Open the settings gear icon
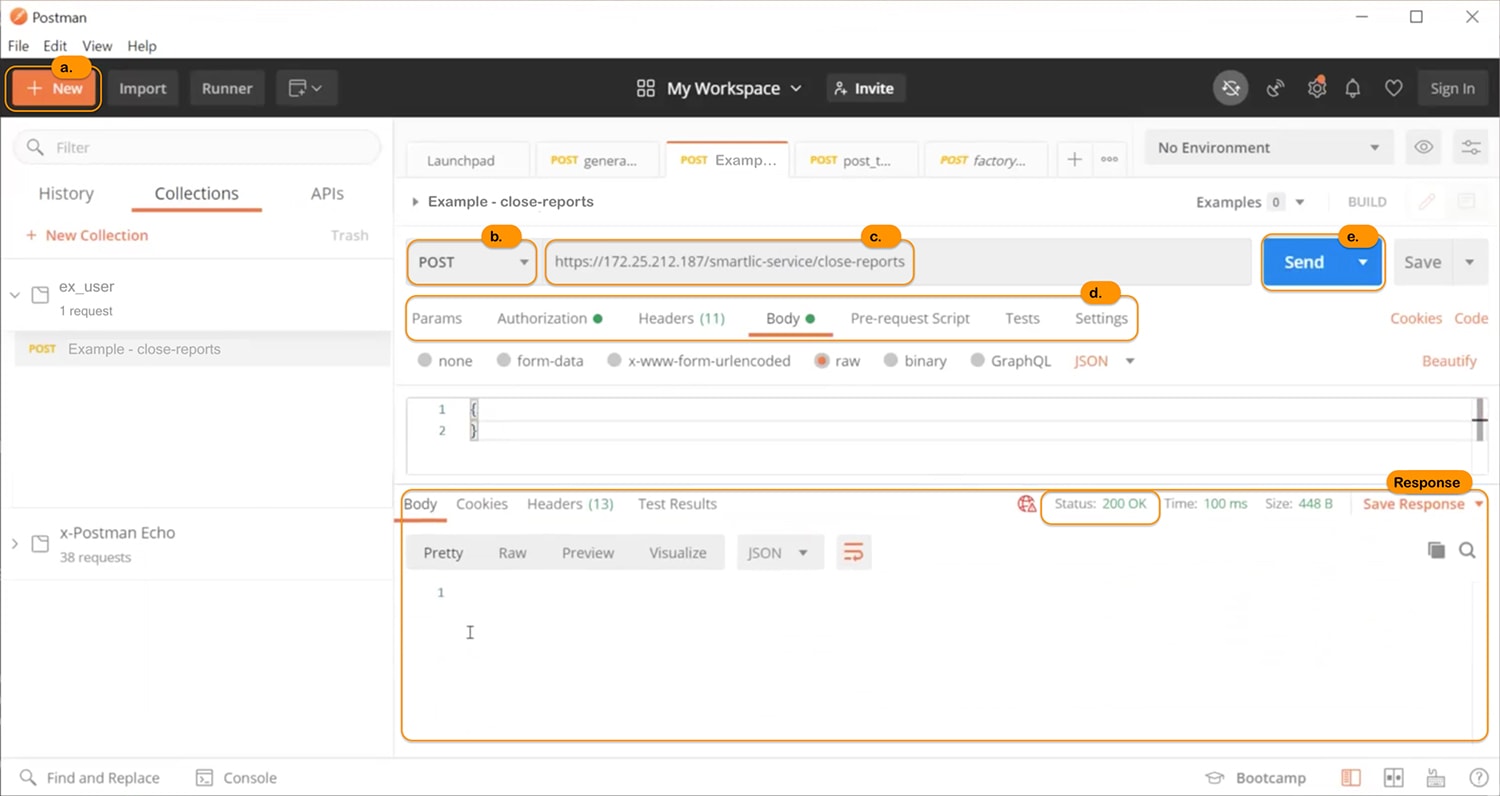The height and width of the screenshot is (796, 1500). [1317, 88]
